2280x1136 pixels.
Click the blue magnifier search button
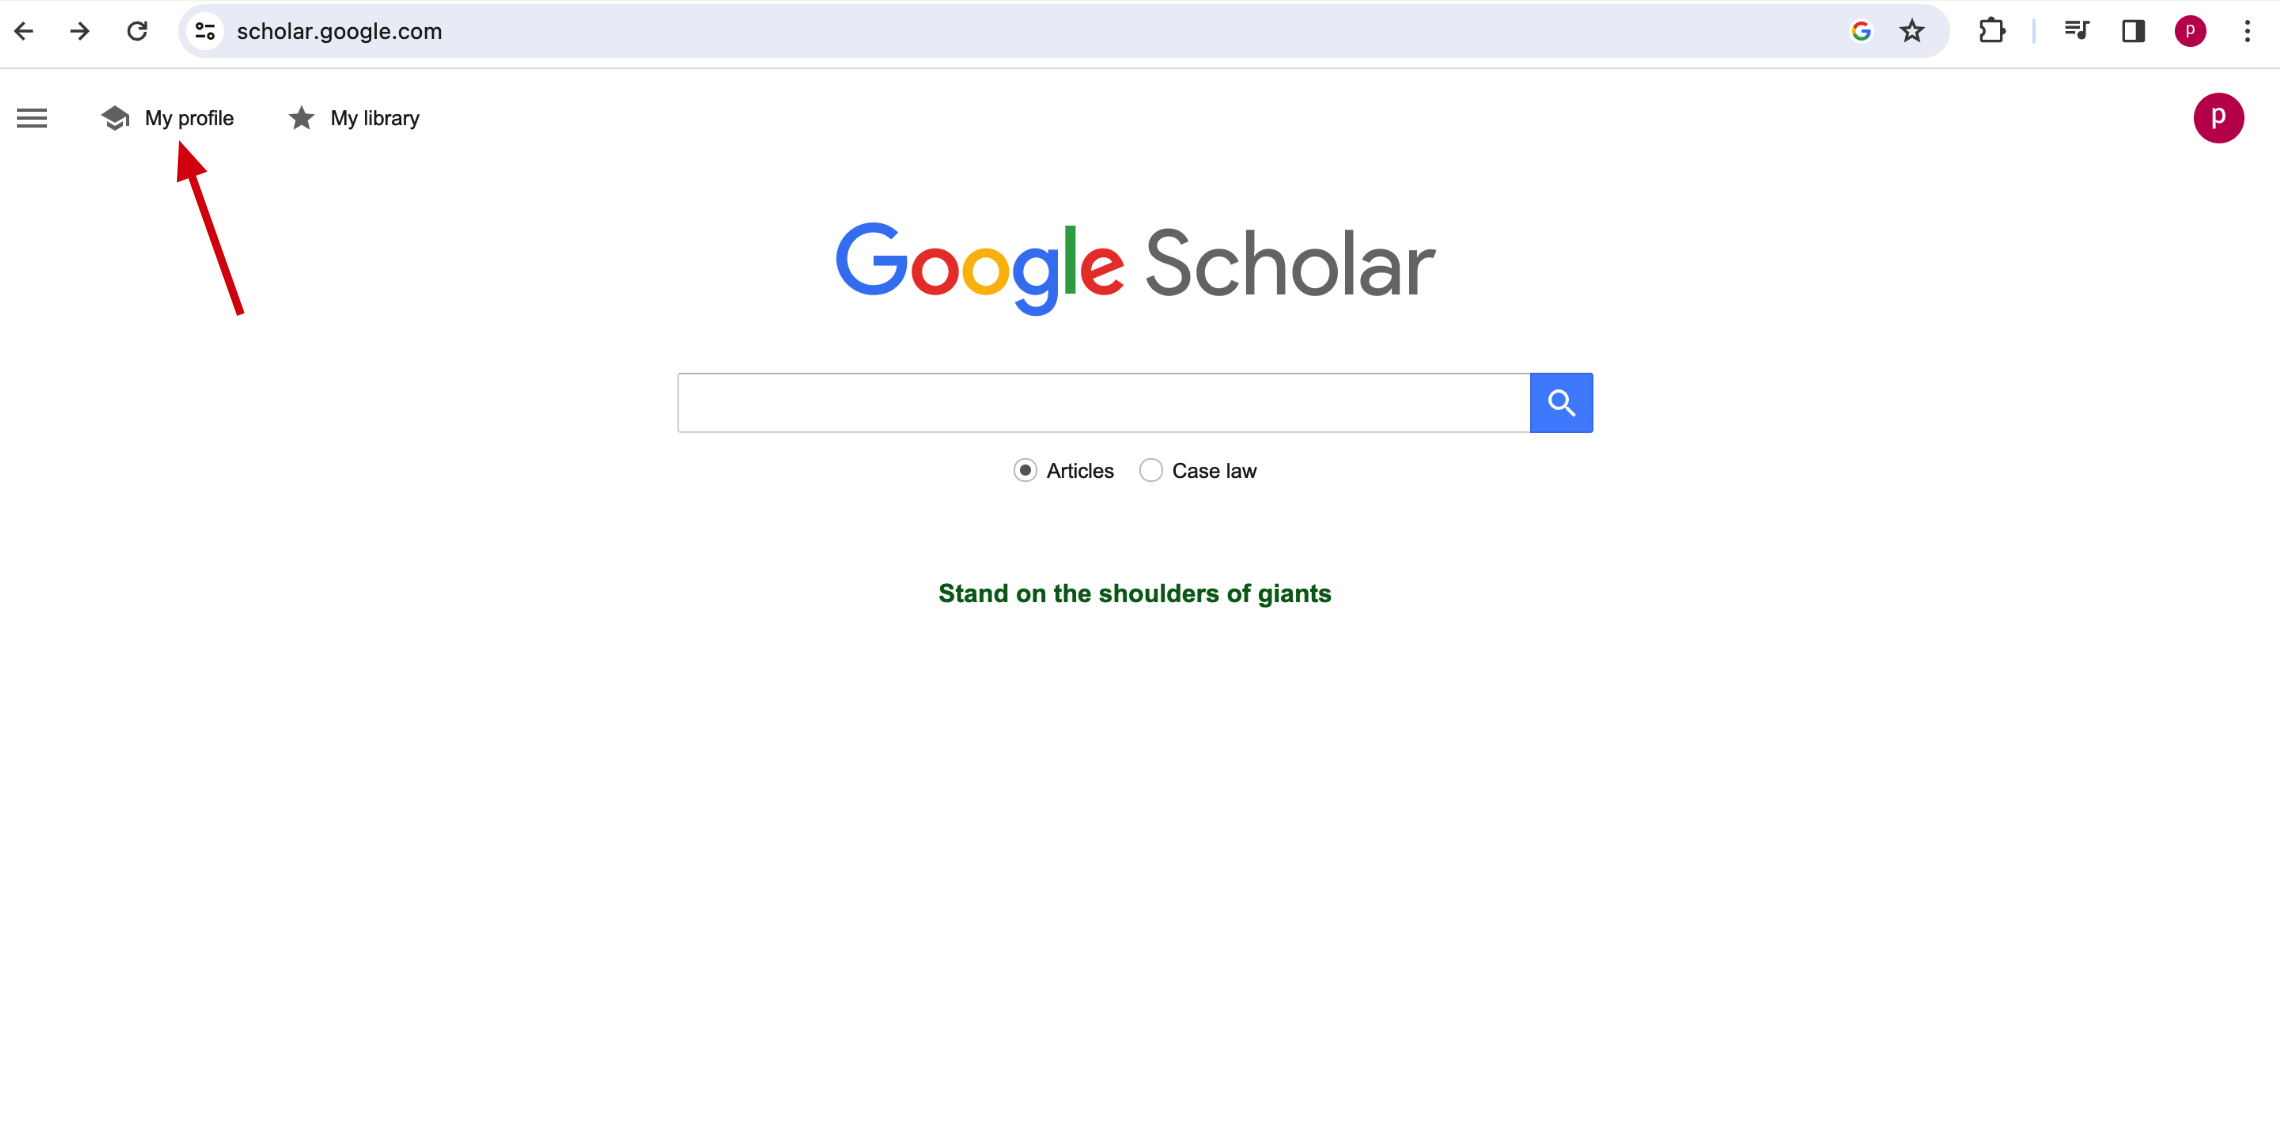[x=1561, y=403]
